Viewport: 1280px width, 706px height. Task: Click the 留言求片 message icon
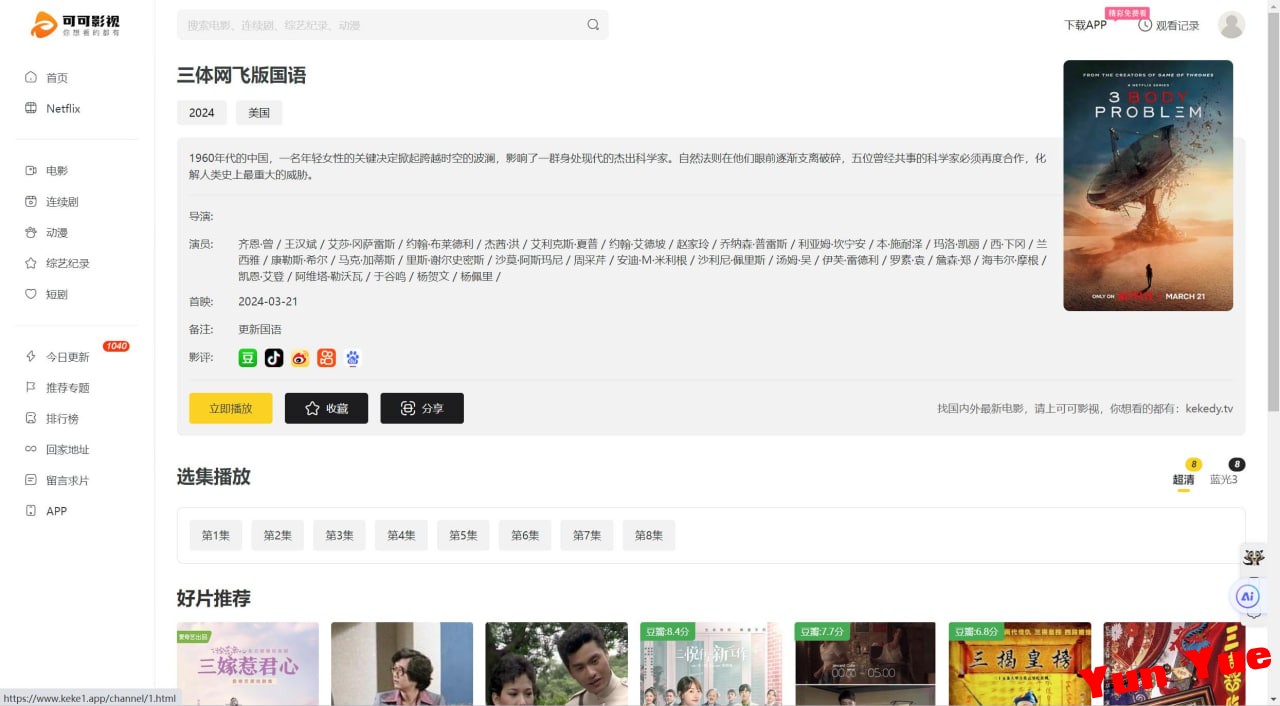tap(31, 480)
